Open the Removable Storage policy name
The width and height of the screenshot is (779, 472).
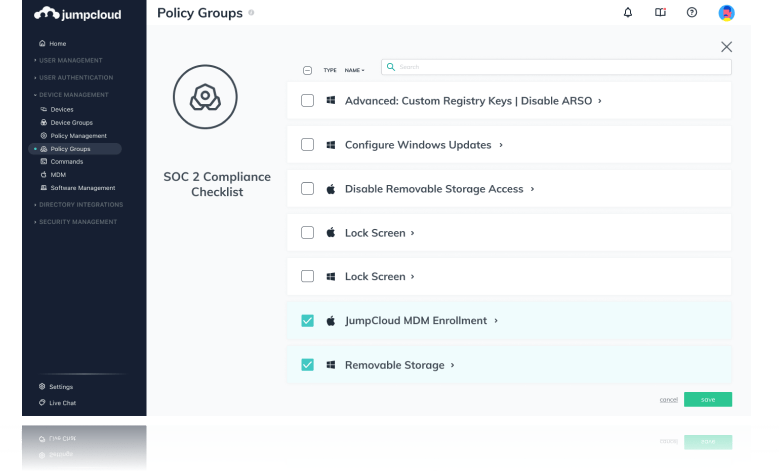tap(394, 365)
